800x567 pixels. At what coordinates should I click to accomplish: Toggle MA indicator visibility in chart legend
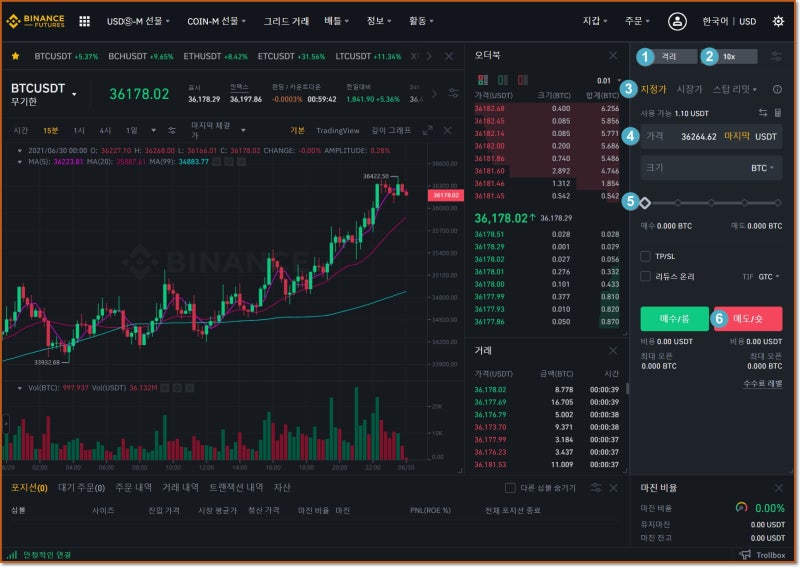pyautogui.click(x=216, y=162)
